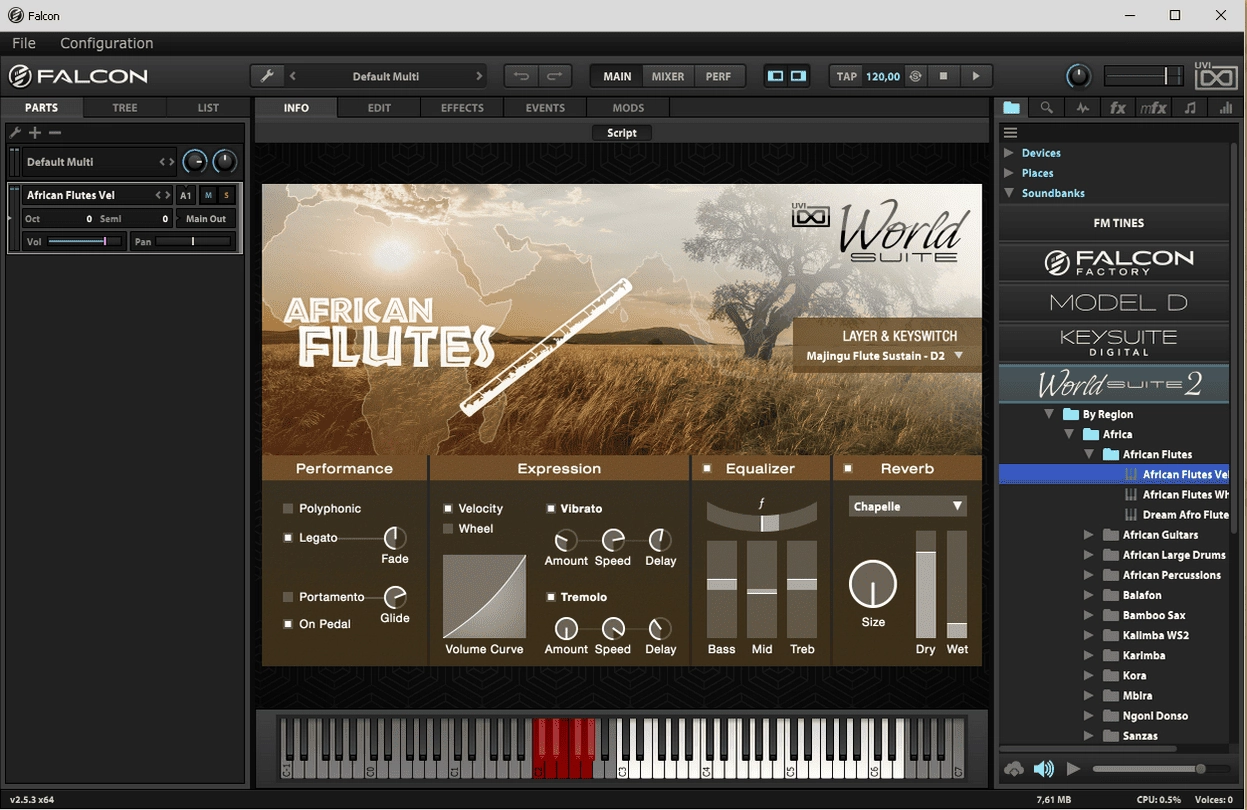Click the metronome icon next to tempo

(915, 76)
